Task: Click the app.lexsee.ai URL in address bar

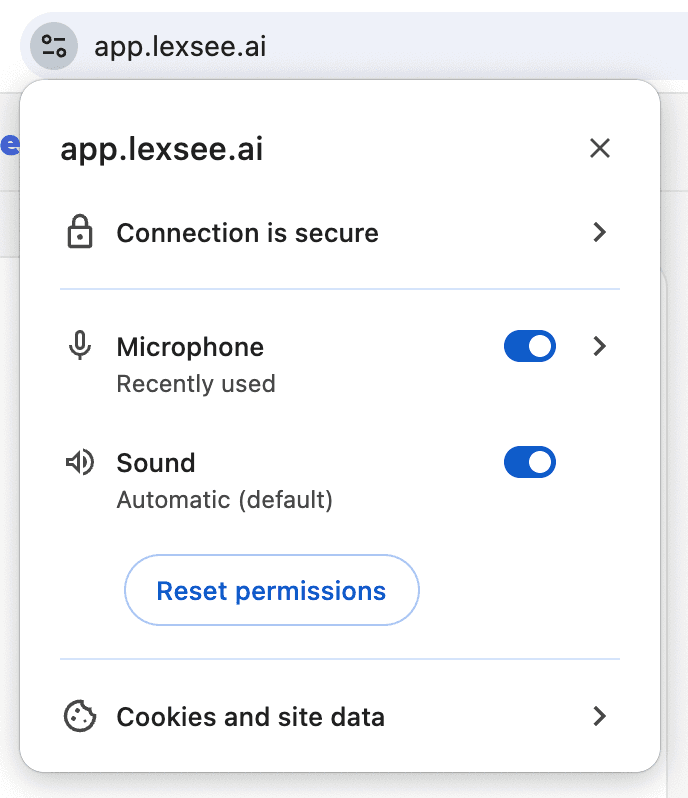Action: [x=180, y=47]
